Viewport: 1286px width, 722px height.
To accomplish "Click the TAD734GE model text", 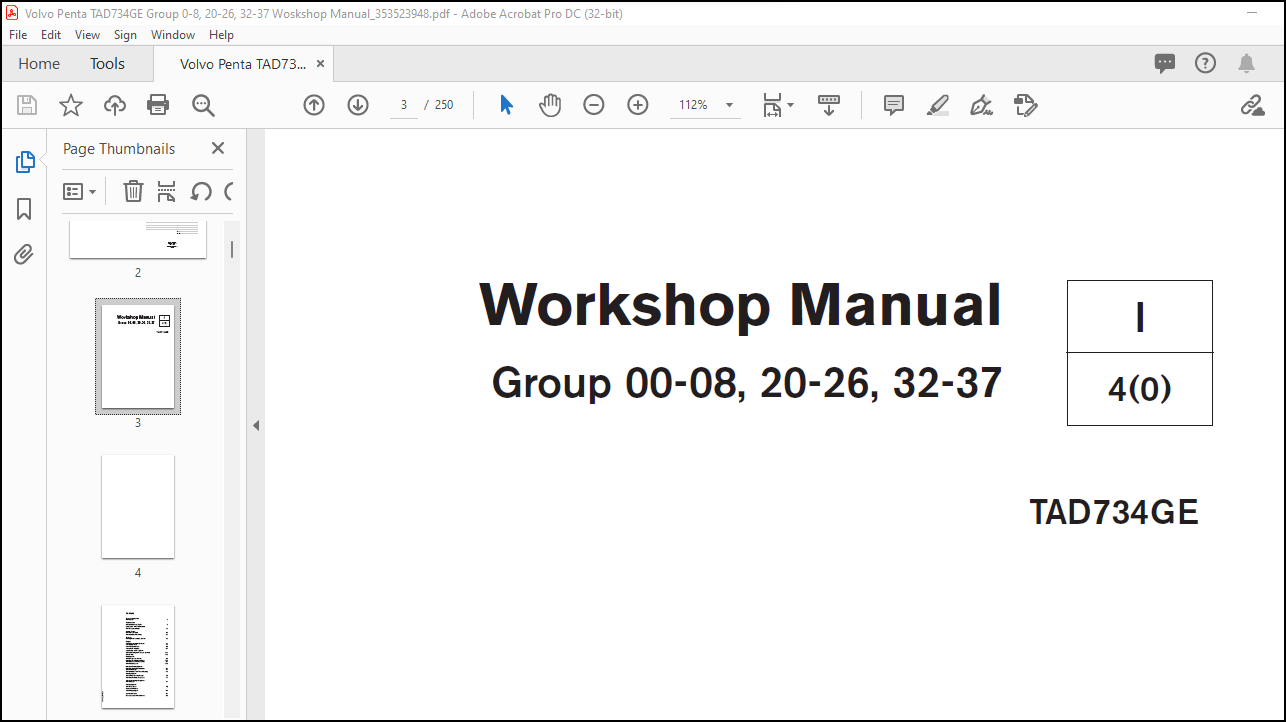I will (1114, 513).
